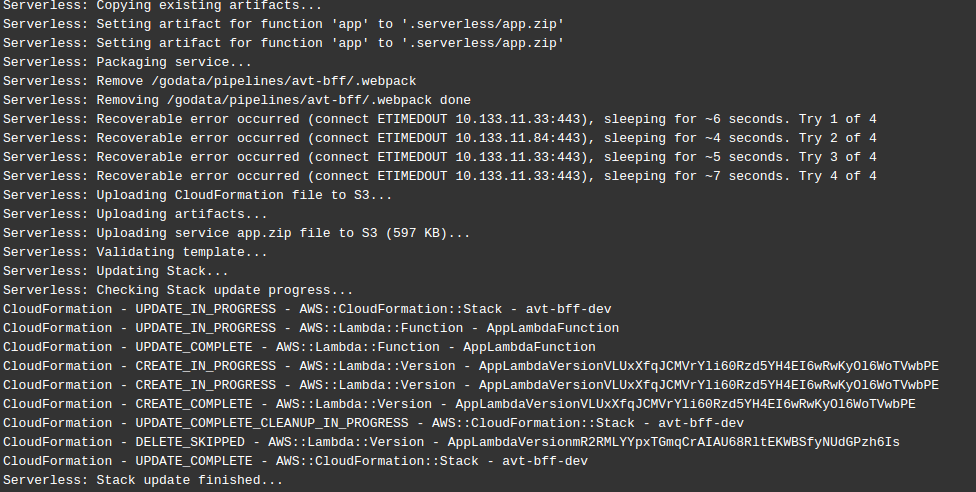Image resolution: width=976 pixels, height=492 pixels.
Task: Click the 'Validating template...' line
Action: point(135,252)
